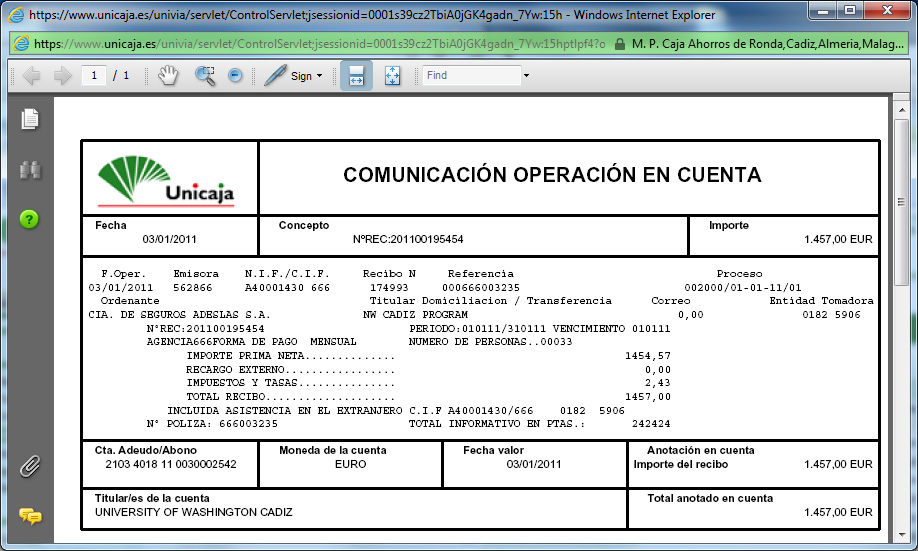
Task: Expand the Sign dropdown arrow
Action: [x=319, y=76]
